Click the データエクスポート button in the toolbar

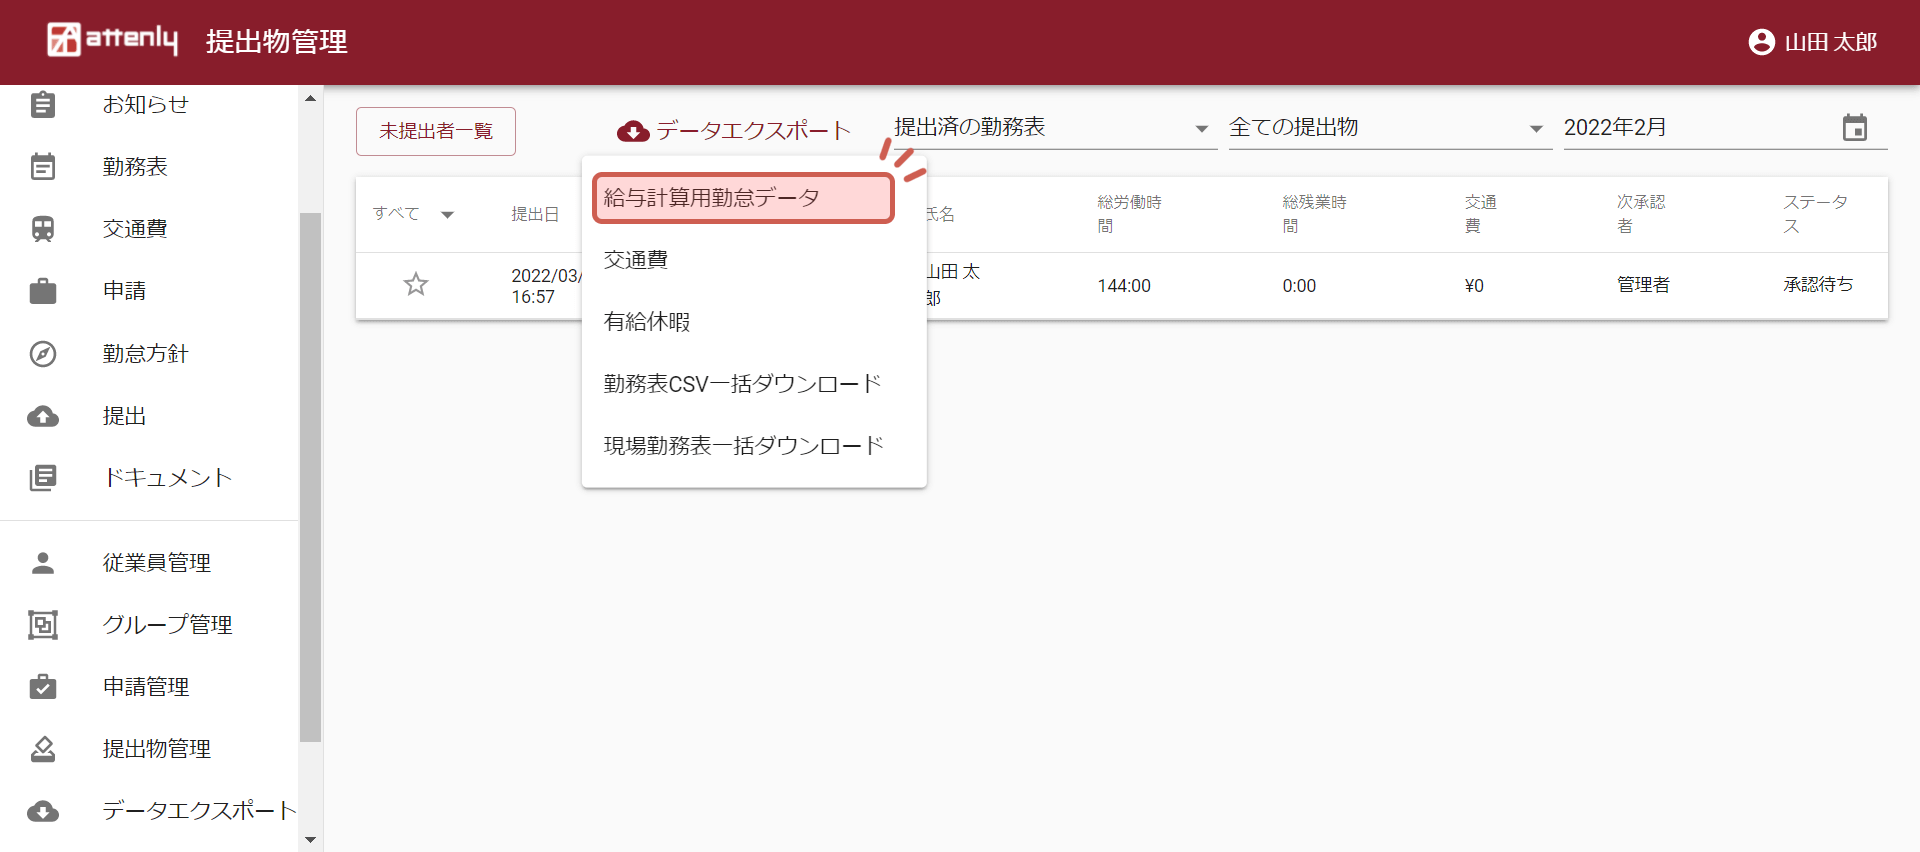point(734,131)
